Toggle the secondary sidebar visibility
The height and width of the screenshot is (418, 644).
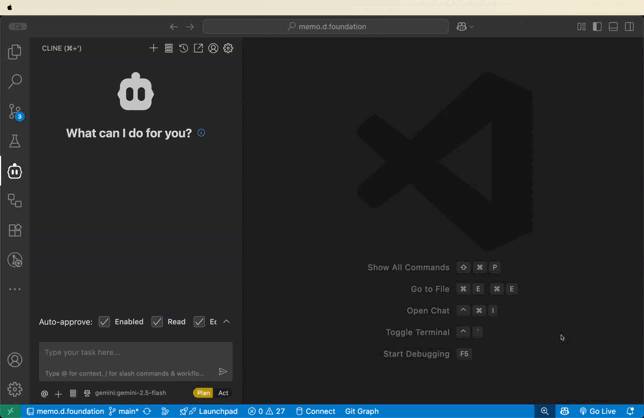pos(629,27)
